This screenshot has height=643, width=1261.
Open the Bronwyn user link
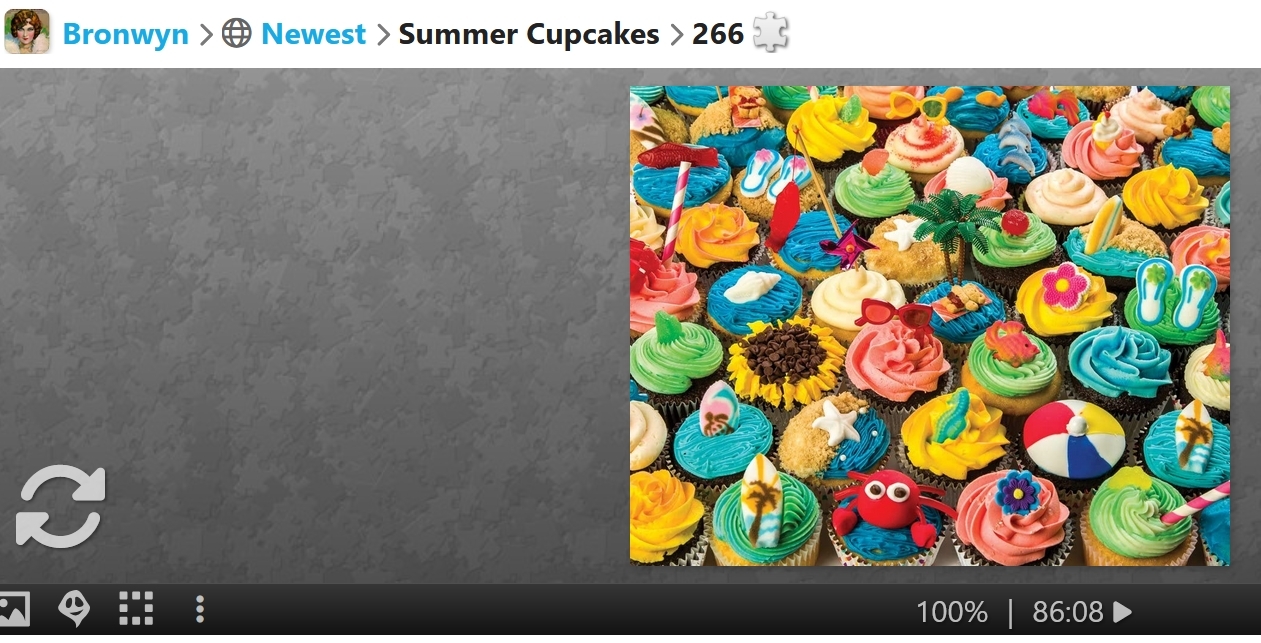tap(125, 34)
